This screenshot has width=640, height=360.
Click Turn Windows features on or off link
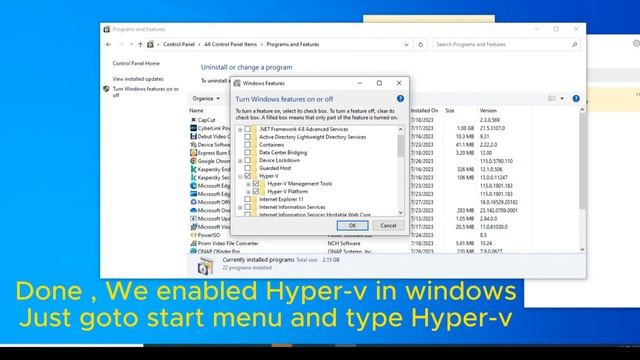(145, 92)
